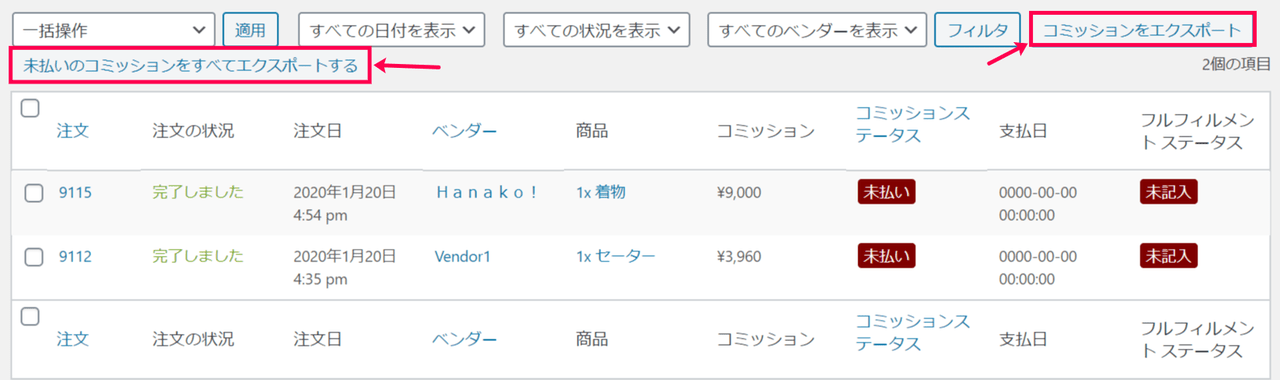Viewport: 1280px width, 380px height.
Task: Sort by コミッションステータス header column
Action: click(x=913, y=124)
